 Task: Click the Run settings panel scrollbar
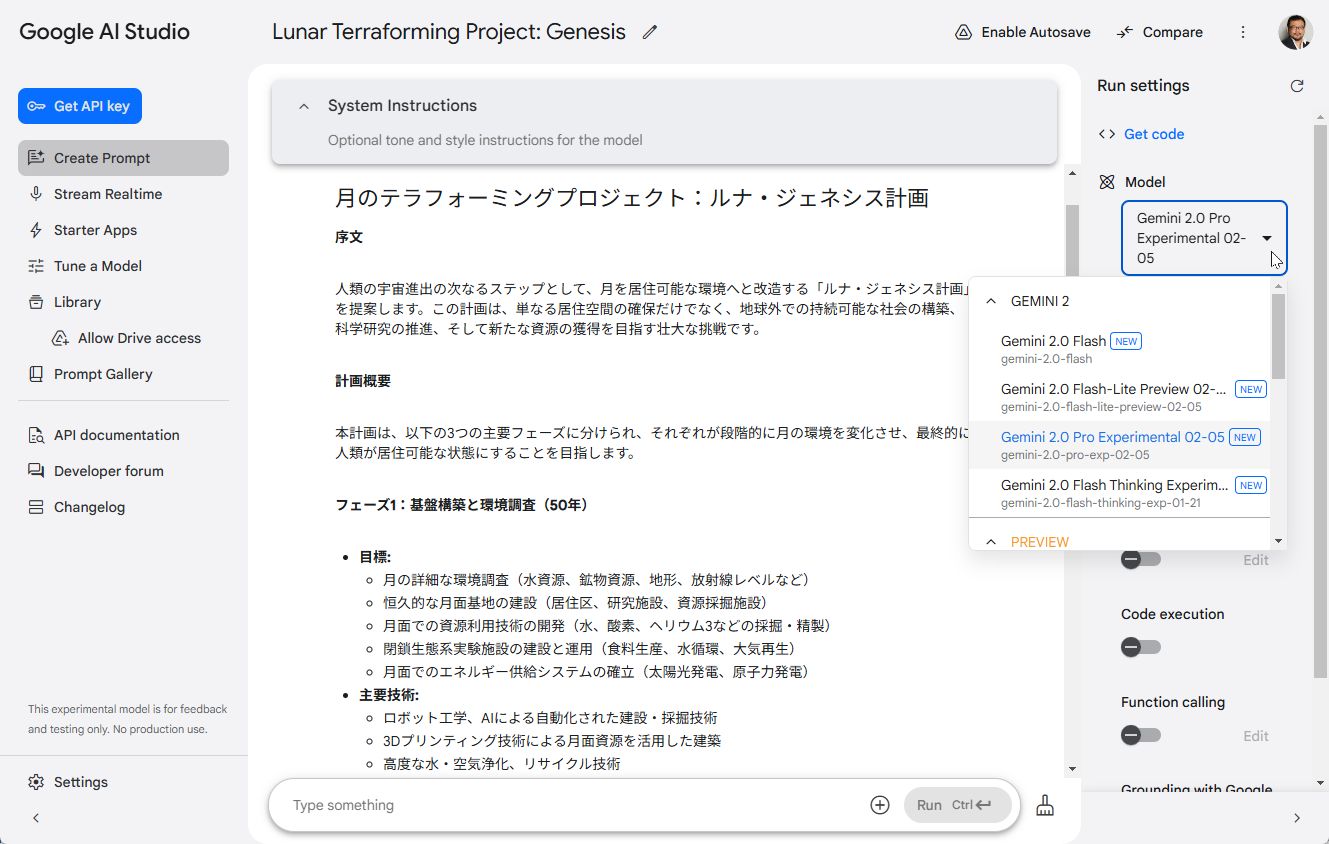coord(1321,400)
